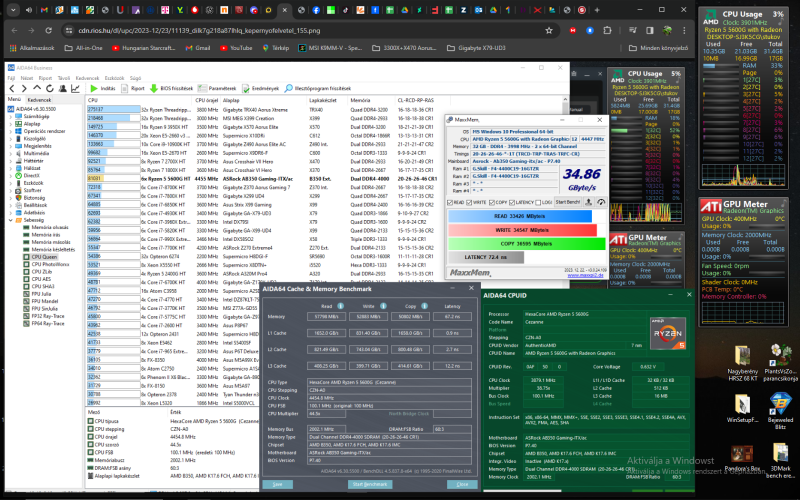The width and height of the screenshot is (800, 500).
Task: Check the Memóriabusz checkbox in AIDA64
Action: click(91, 460)
